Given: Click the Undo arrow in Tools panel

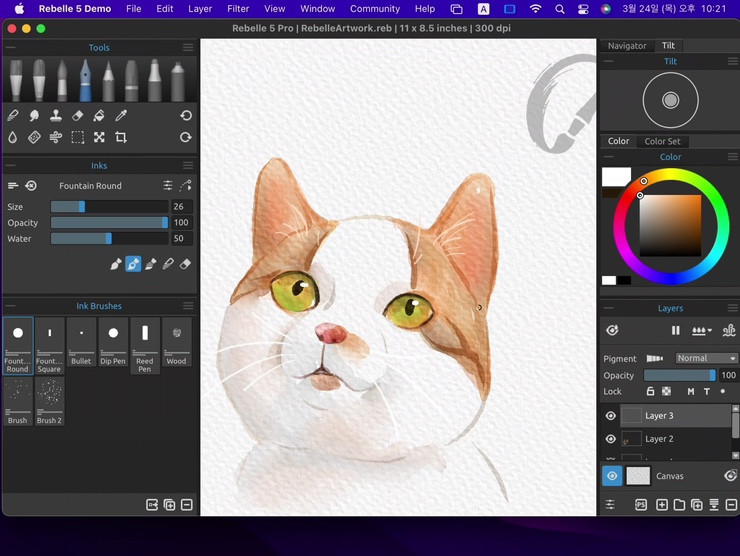Looking at the screenshot, I should (186, 116).
